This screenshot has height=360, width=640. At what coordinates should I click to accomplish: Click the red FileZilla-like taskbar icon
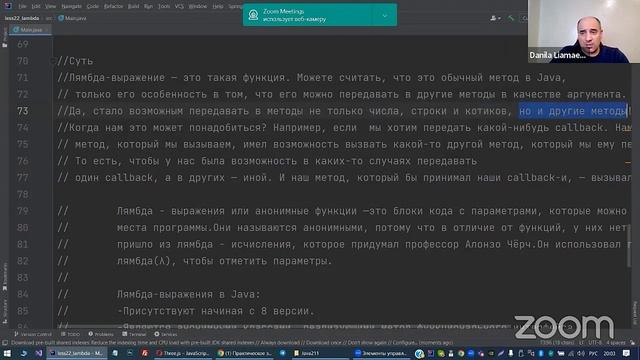pyautogui.click(x=144, y=353)
